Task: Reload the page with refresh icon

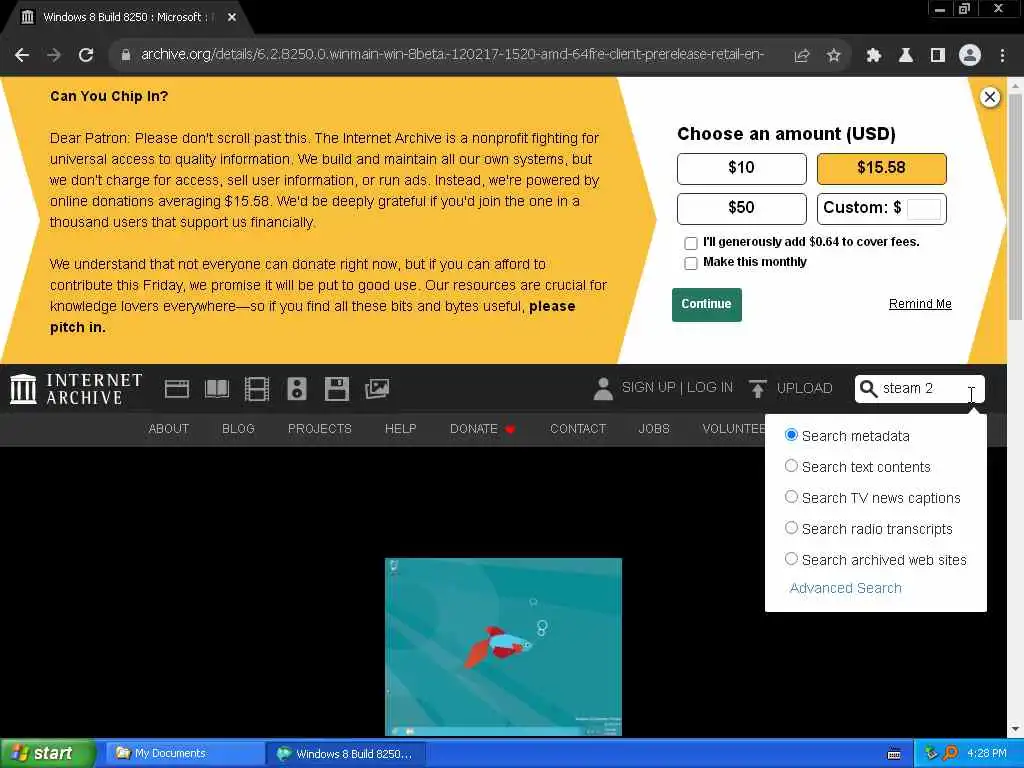Action: pyautogui.click(x=86, y=56)
